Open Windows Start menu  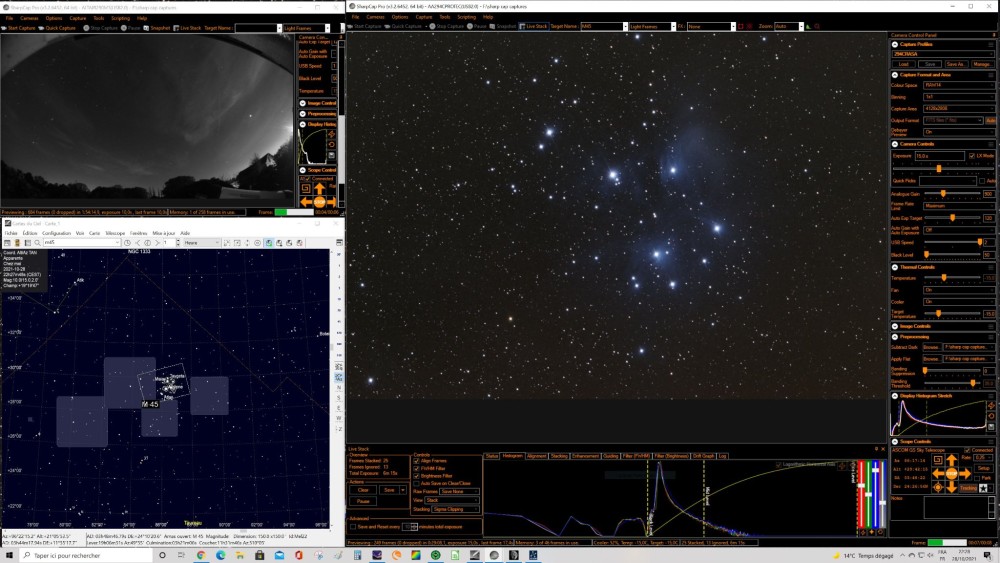[9, 555]
